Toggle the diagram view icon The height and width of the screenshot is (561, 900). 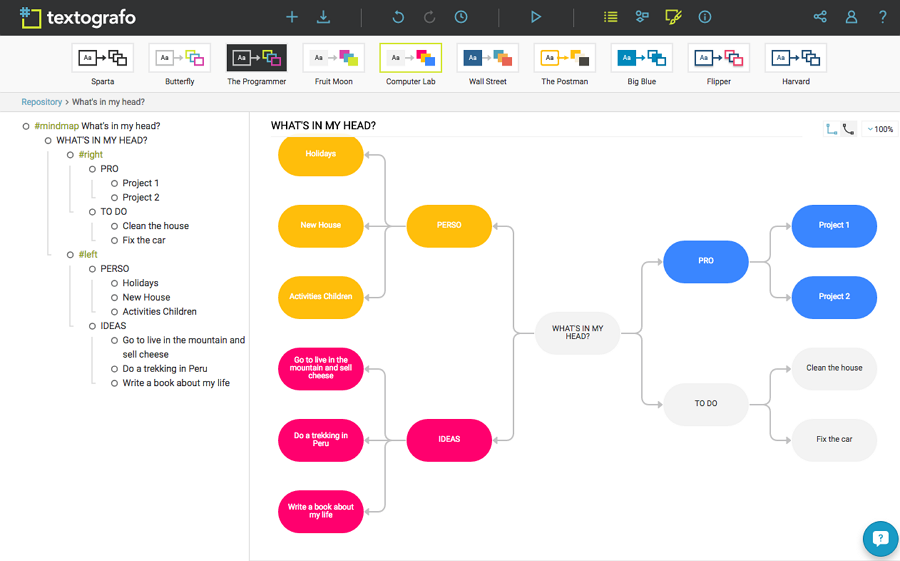(642, 17)
